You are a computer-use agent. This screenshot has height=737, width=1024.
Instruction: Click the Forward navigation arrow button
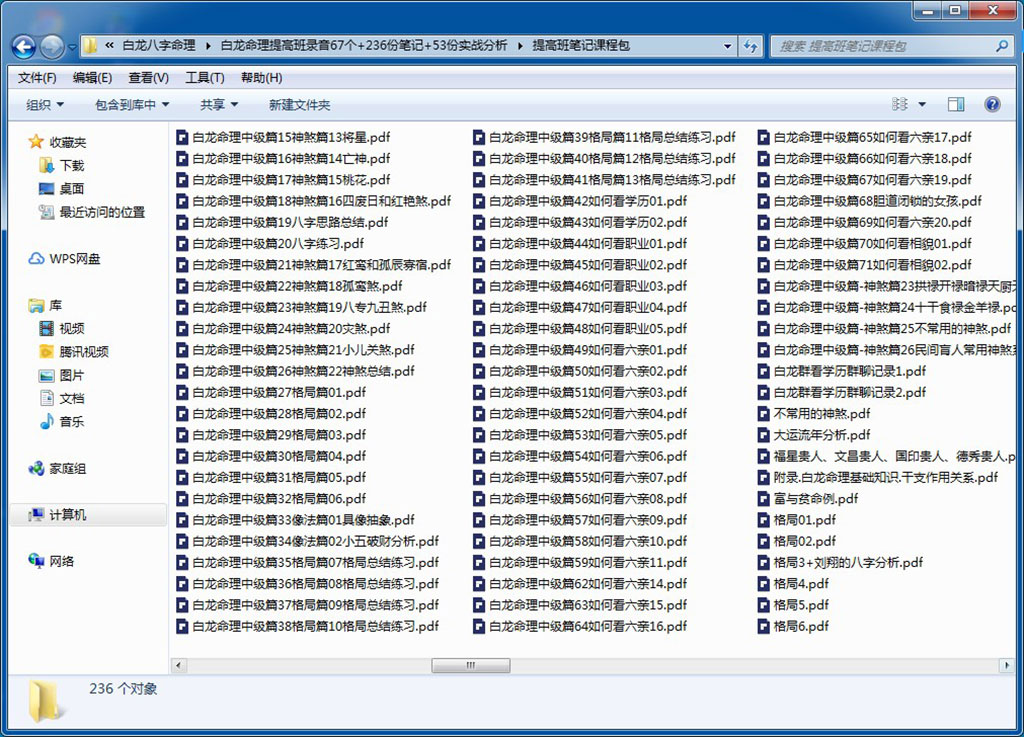tap(53, 46)
